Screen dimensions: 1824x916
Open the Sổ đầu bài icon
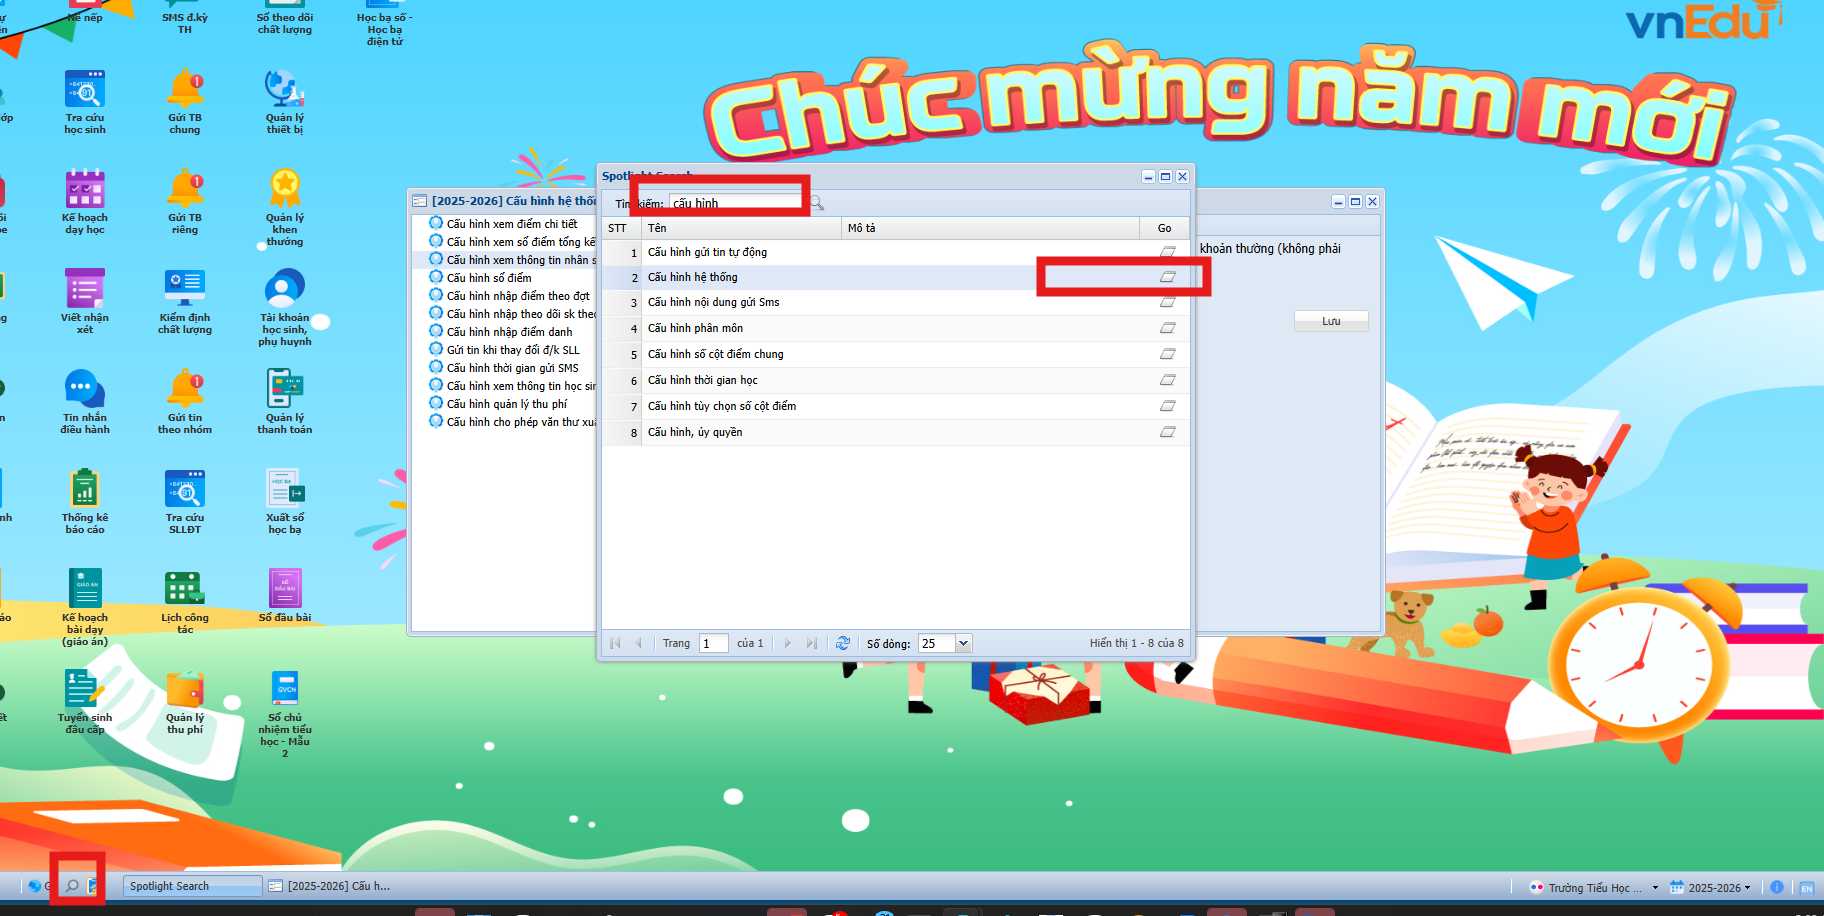click(285, 596)
